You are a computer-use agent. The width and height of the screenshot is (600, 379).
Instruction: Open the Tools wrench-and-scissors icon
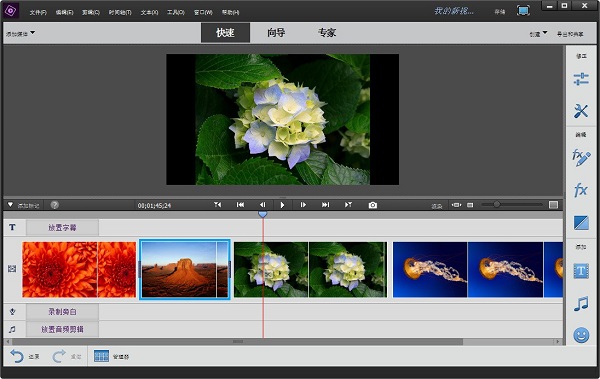pos(581,111)
